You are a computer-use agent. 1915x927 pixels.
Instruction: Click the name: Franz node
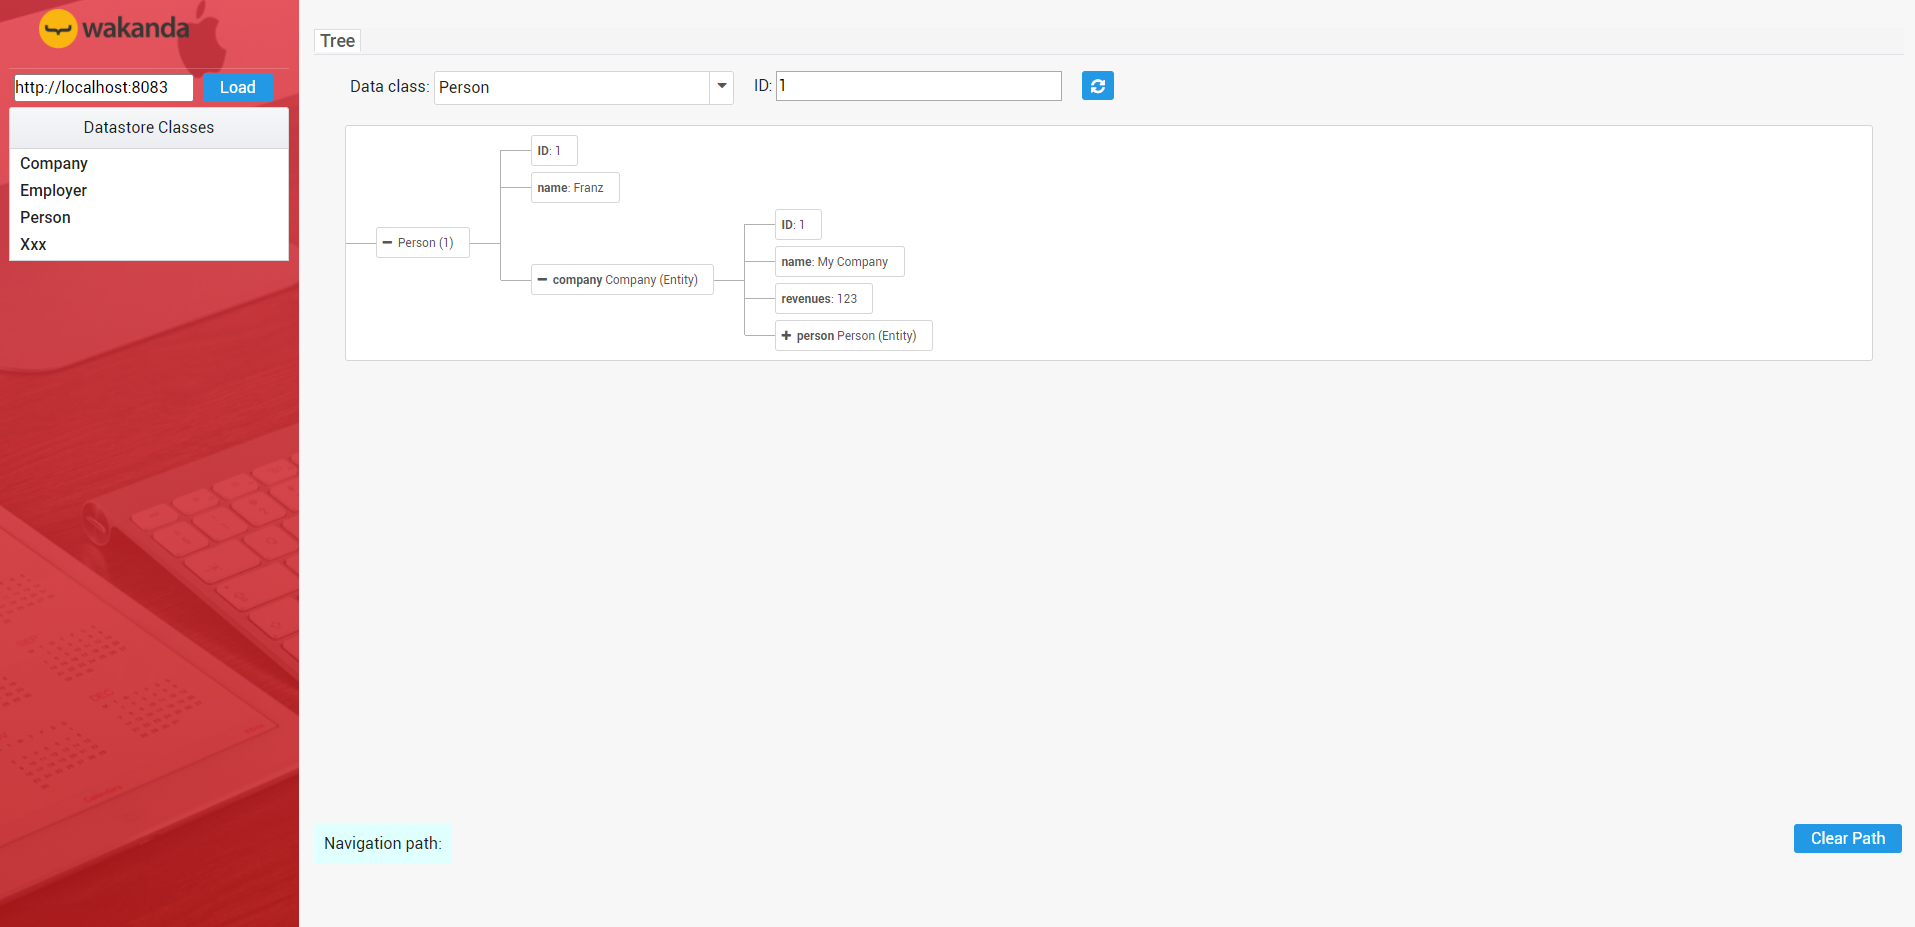(x=574, y=187)
